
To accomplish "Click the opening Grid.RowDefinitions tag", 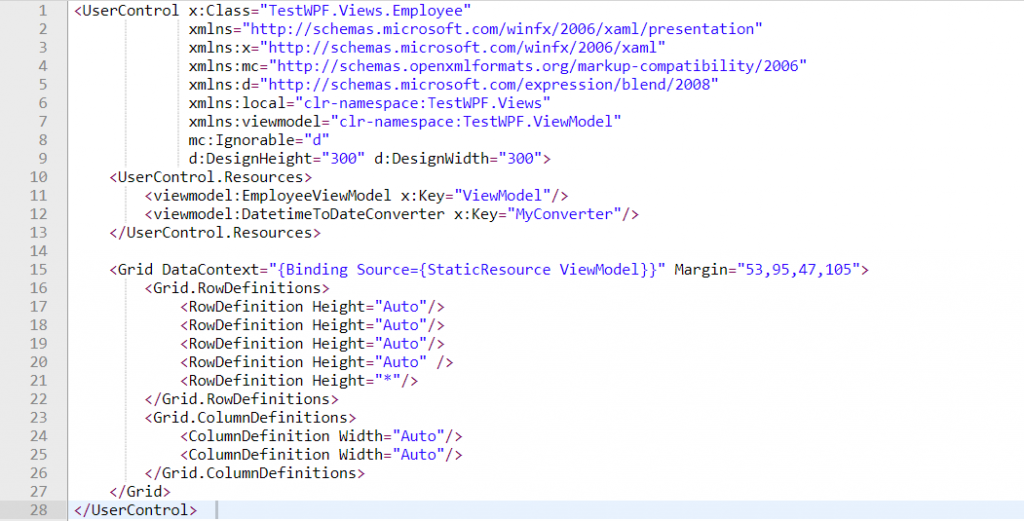I will [x=237, y=288].
